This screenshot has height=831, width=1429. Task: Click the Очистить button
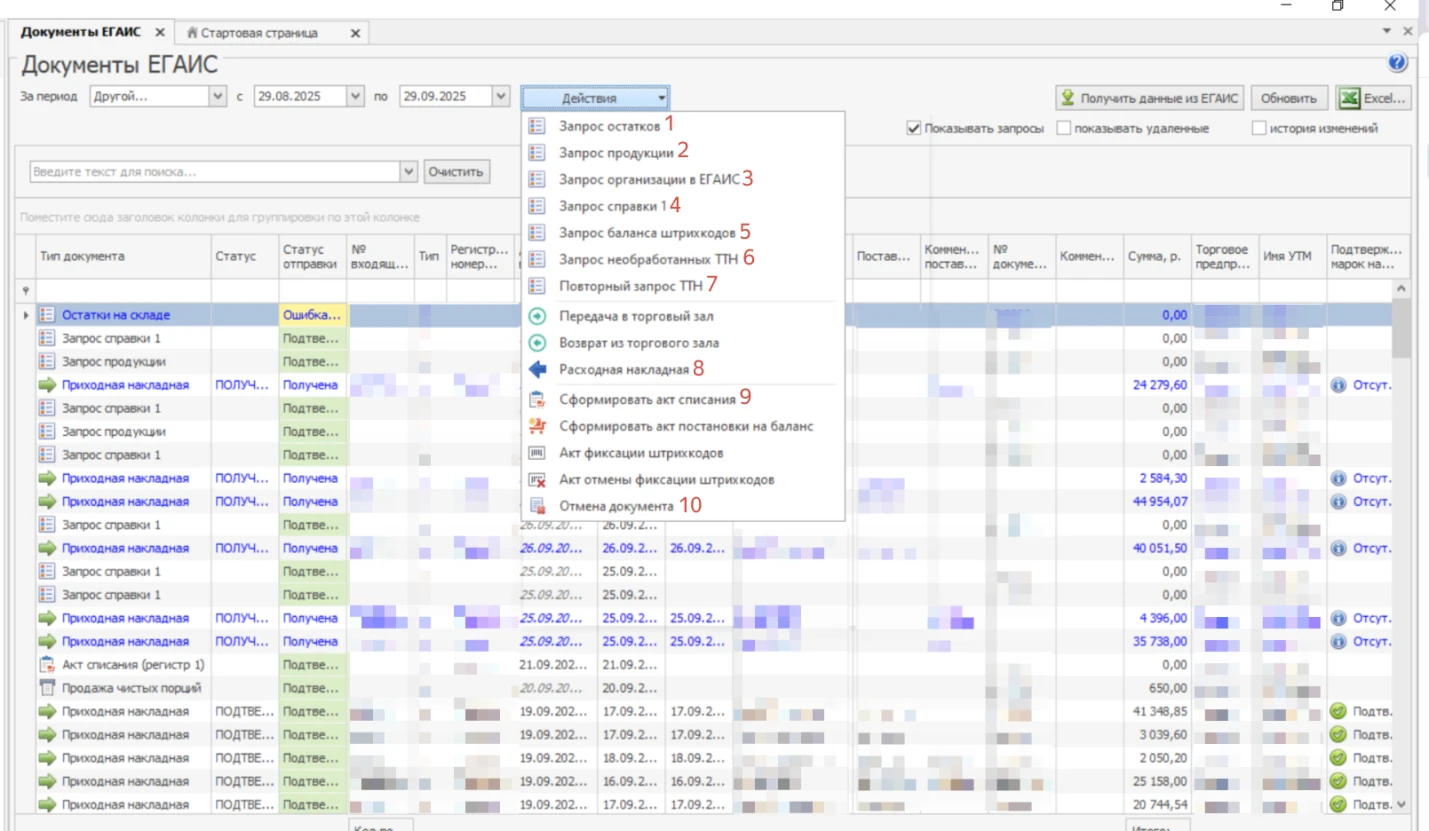tap(456, 172)
